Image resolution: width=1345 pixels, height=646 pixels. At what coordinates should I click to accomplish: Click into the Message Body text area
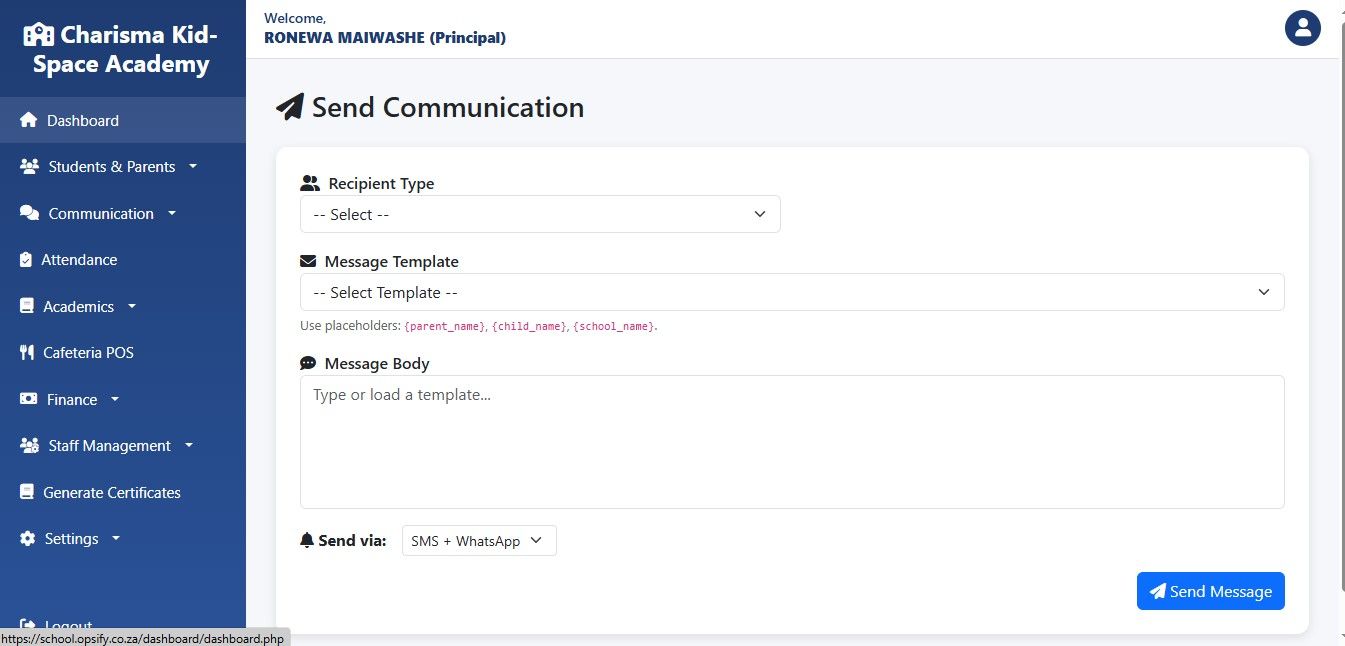[x=791, y=441]
